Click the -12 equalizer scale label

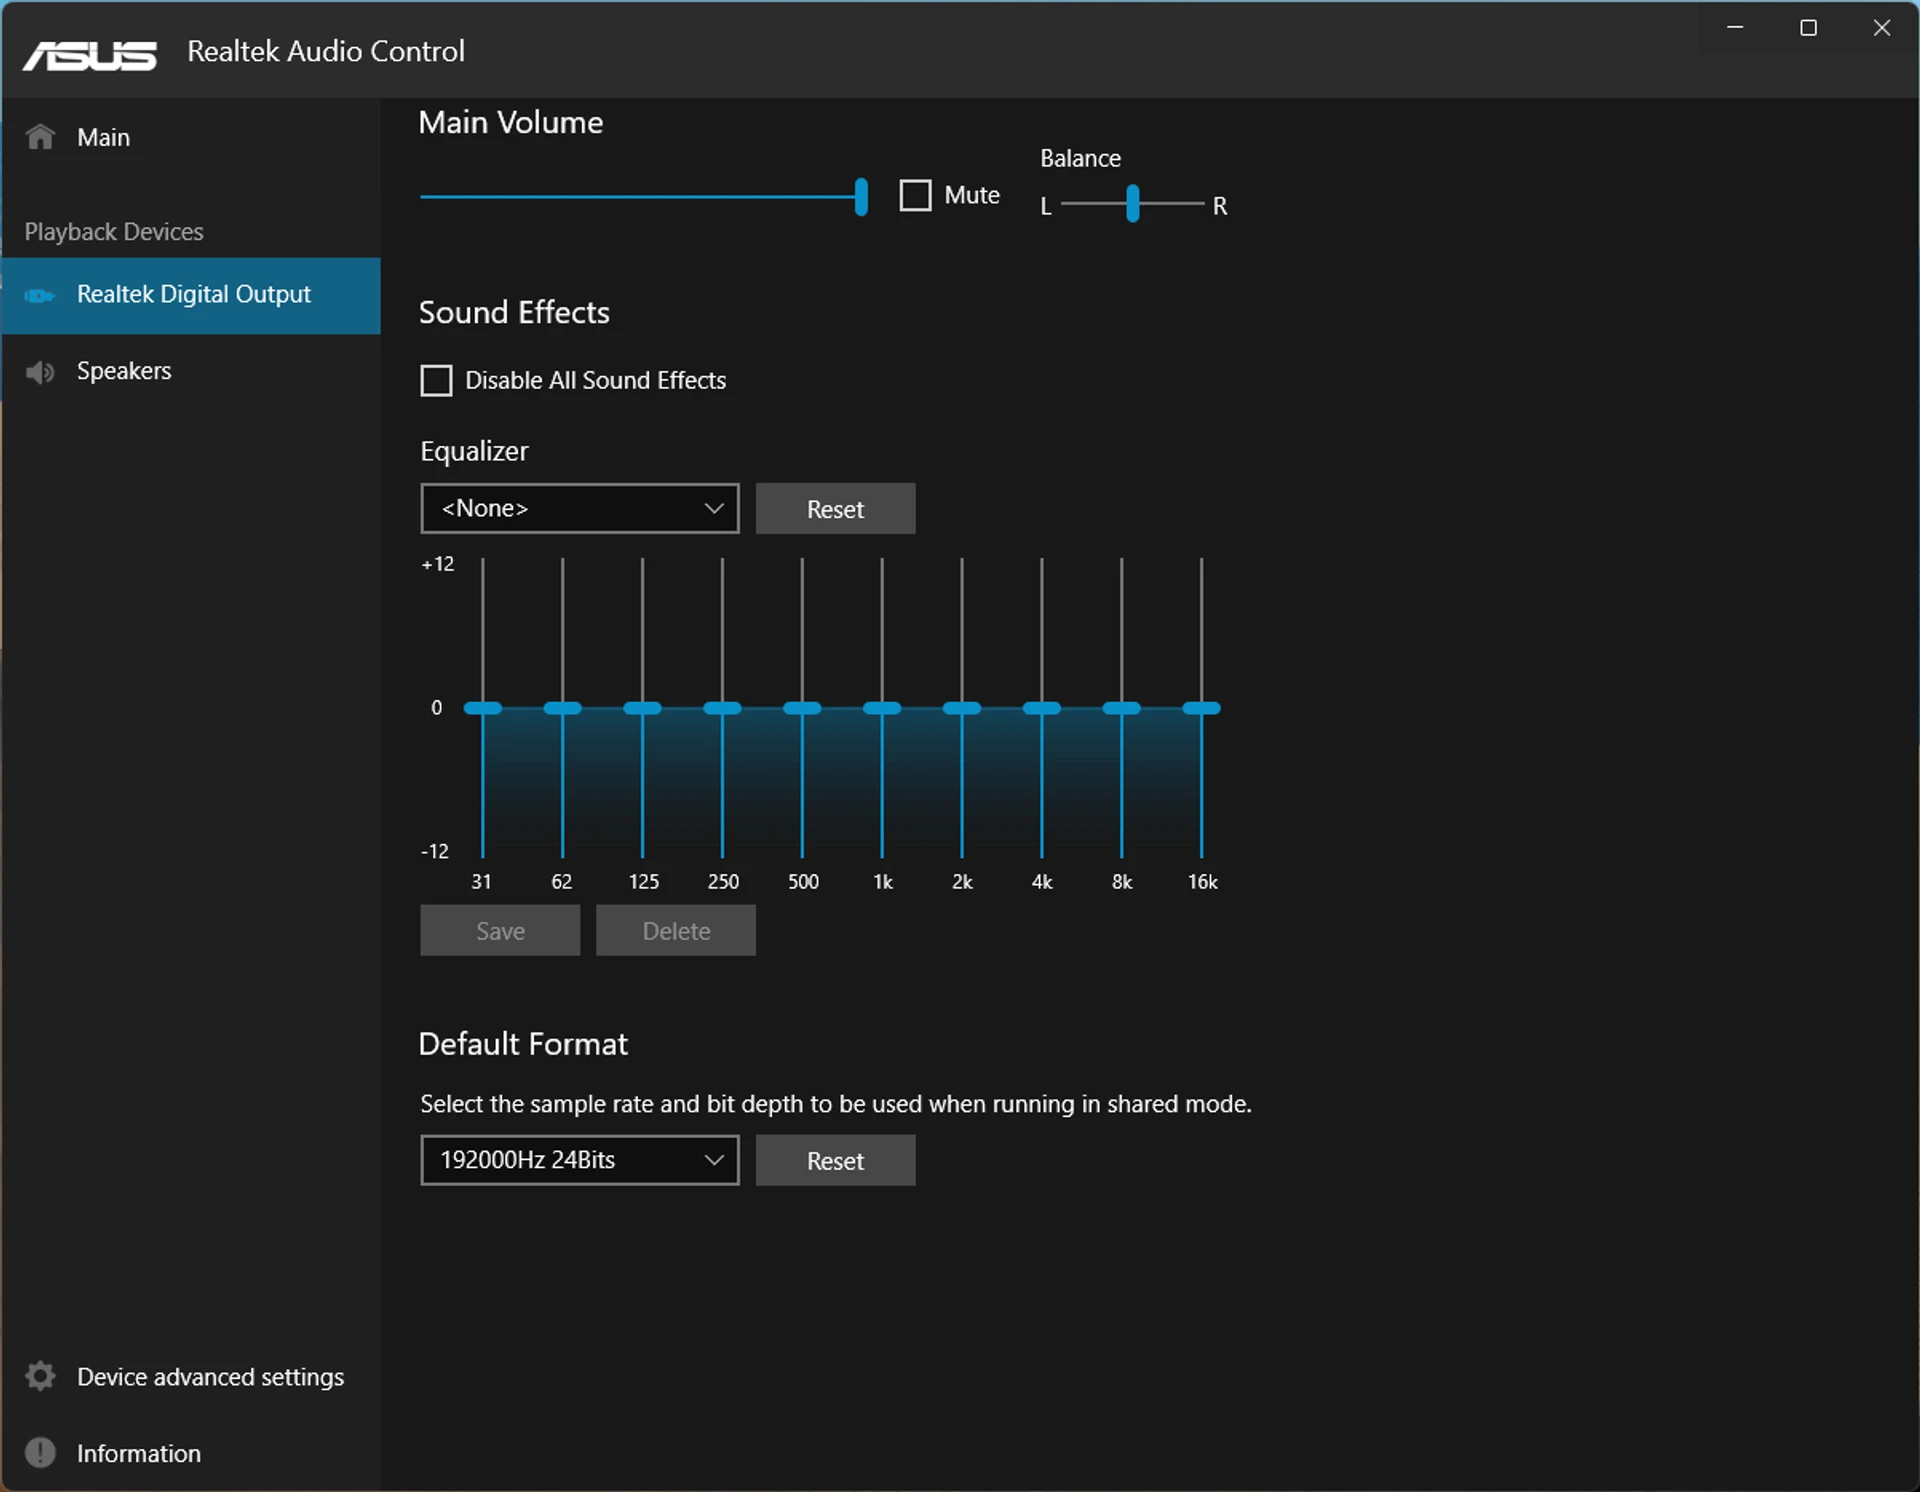[x=435, y=852]
